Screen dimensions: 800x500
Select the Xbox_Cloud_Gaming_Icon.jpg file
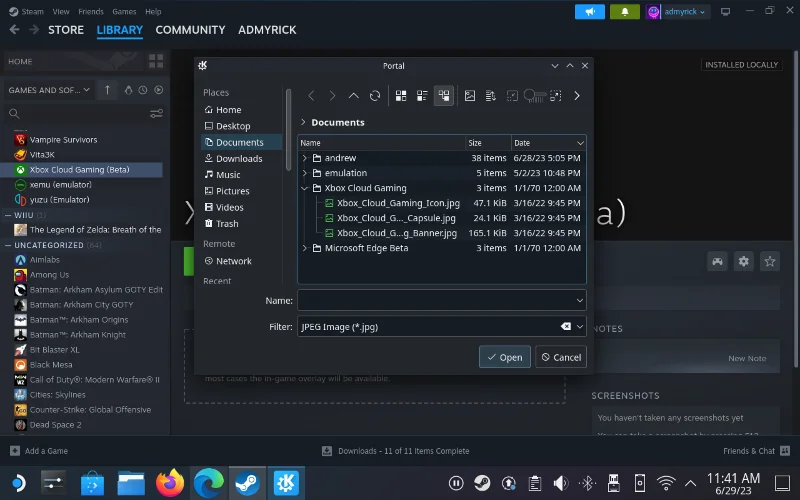(398, 203)
